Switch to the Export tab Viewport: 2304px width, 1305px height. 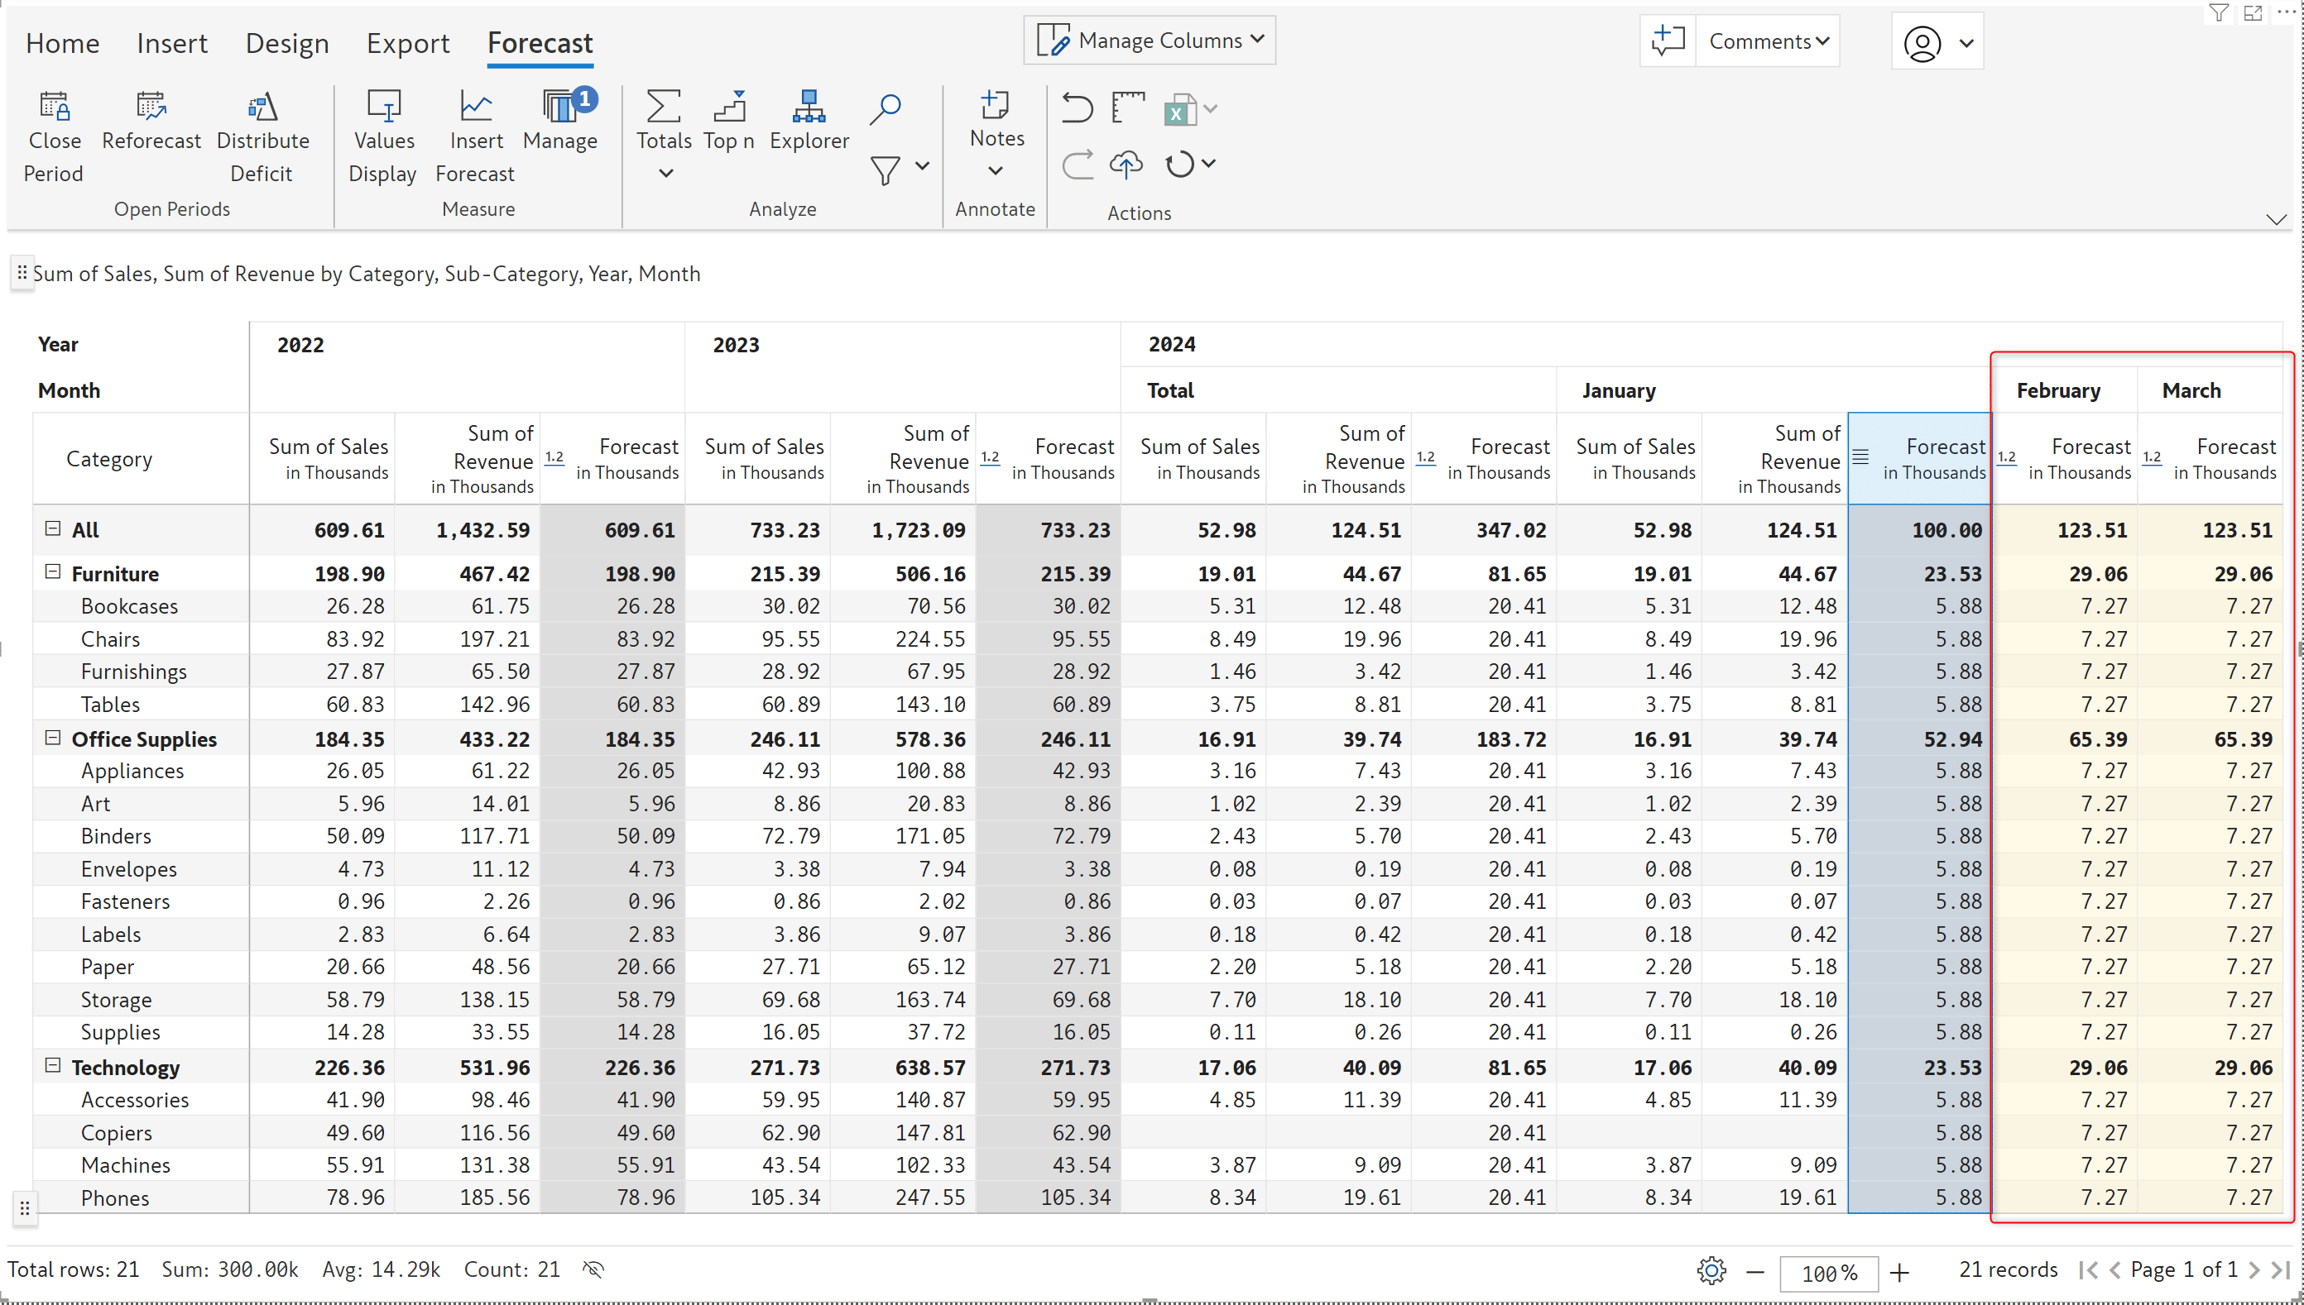point(408,43)
